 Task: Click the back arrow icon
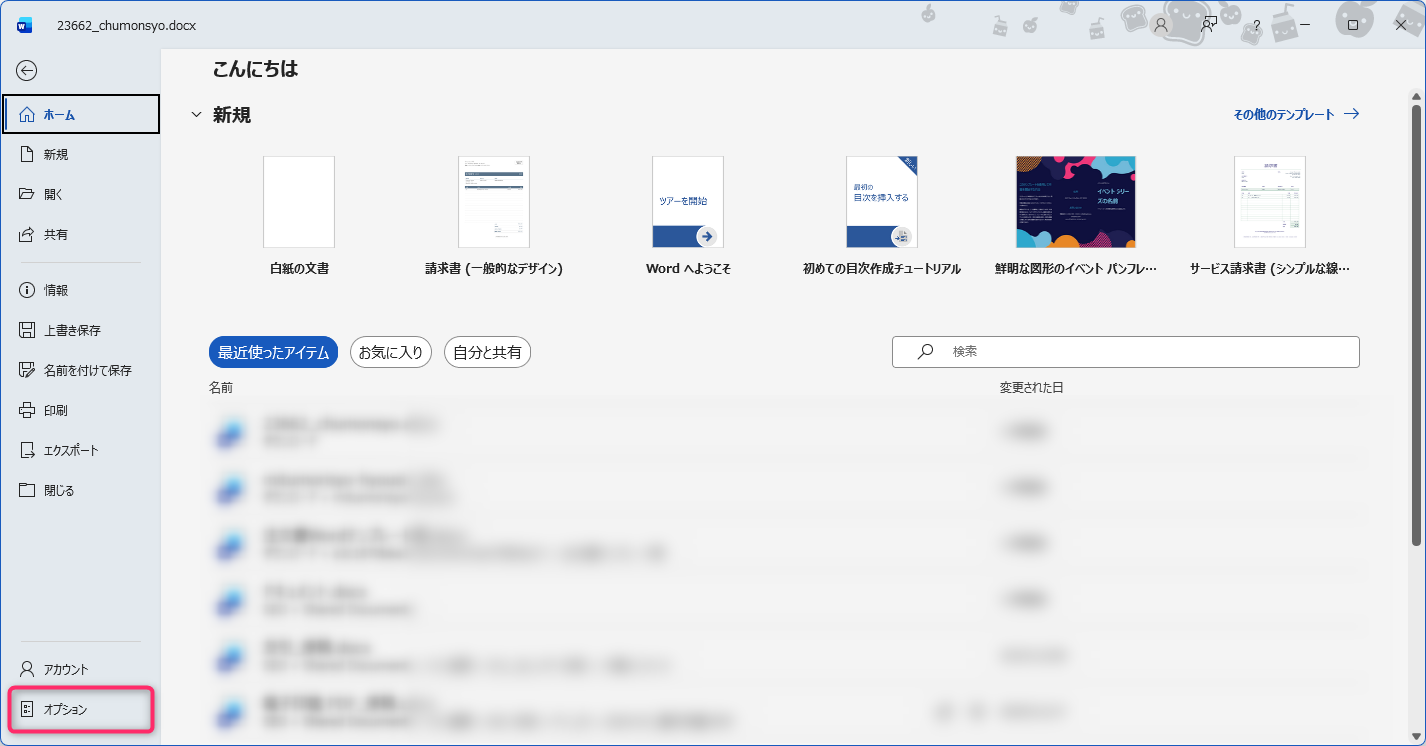(x=27, y=70)
